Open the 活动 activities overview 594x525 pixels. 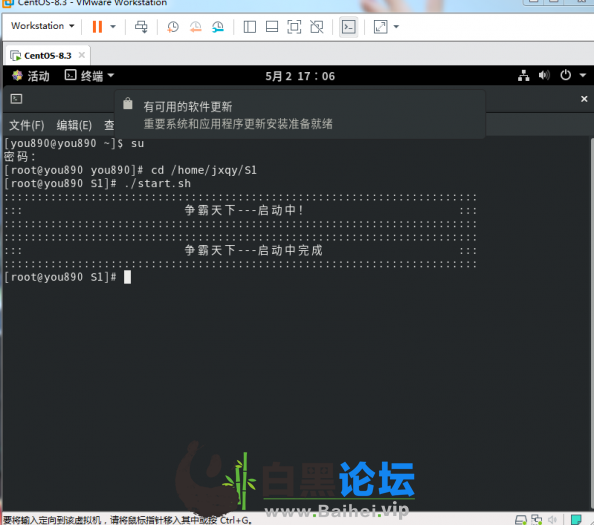point(31,76)
